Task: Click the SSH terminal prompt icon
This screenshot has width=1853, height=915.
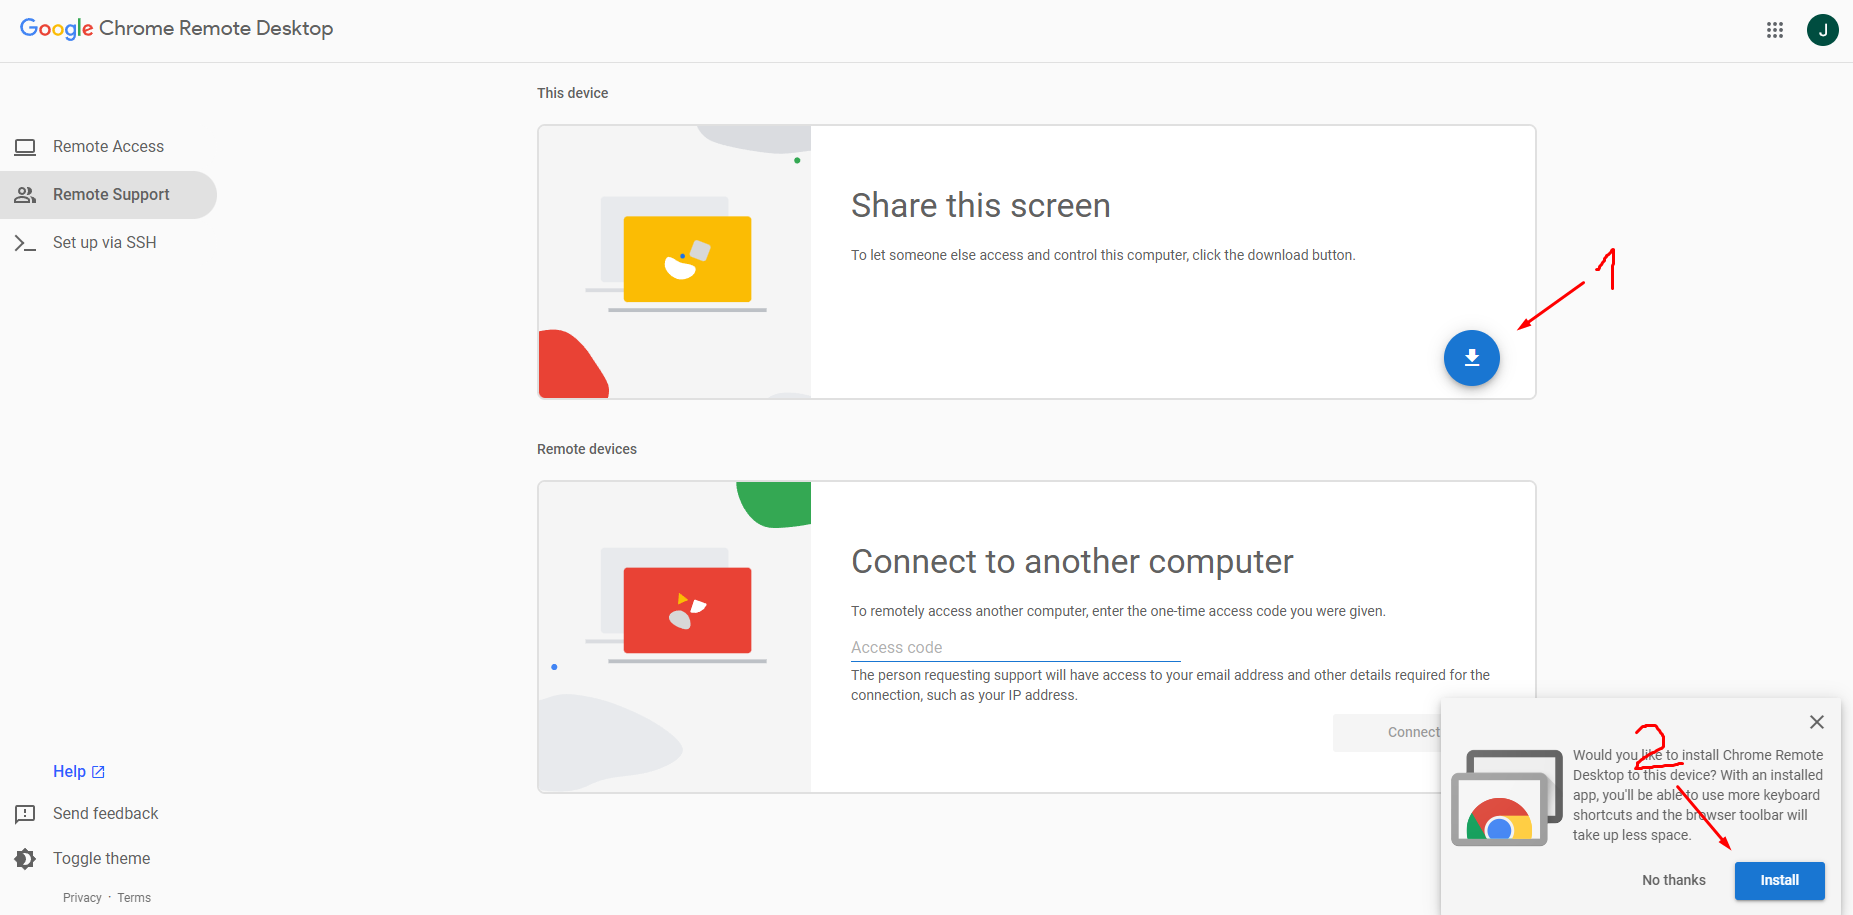Action: (x=25, y=243)
